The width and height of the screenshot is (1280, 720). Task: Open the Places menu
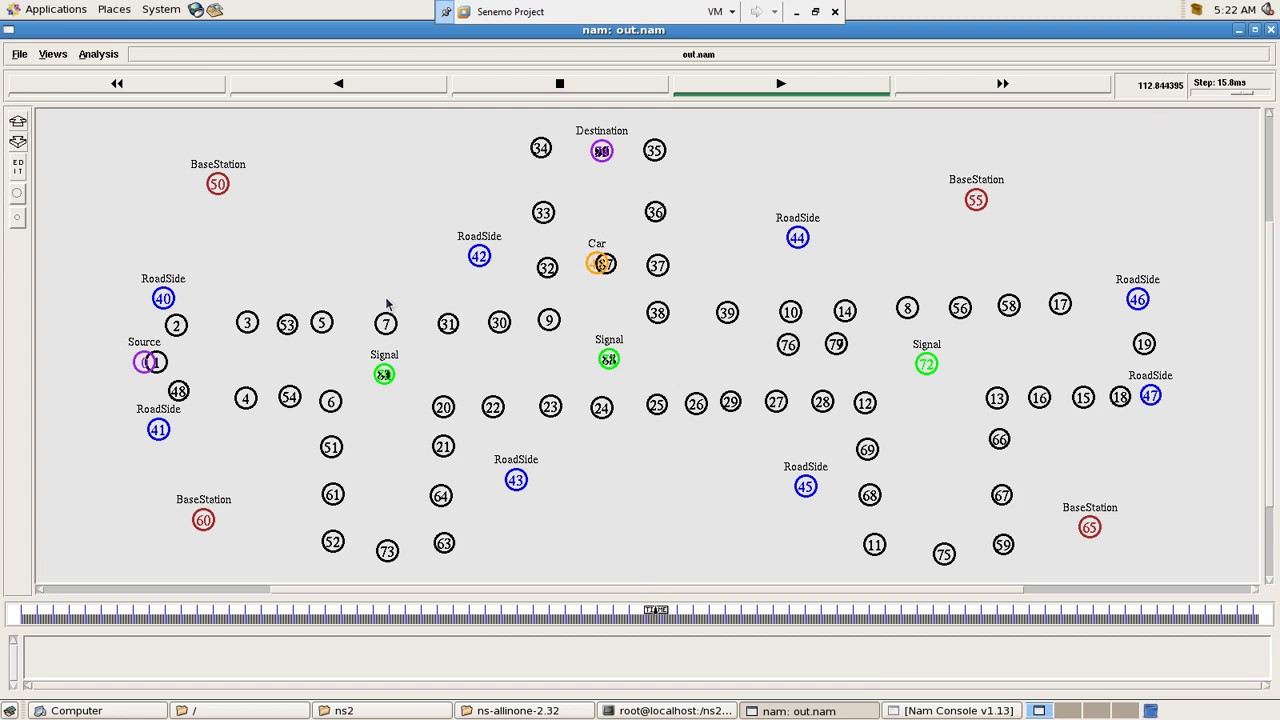click(114, 9)
